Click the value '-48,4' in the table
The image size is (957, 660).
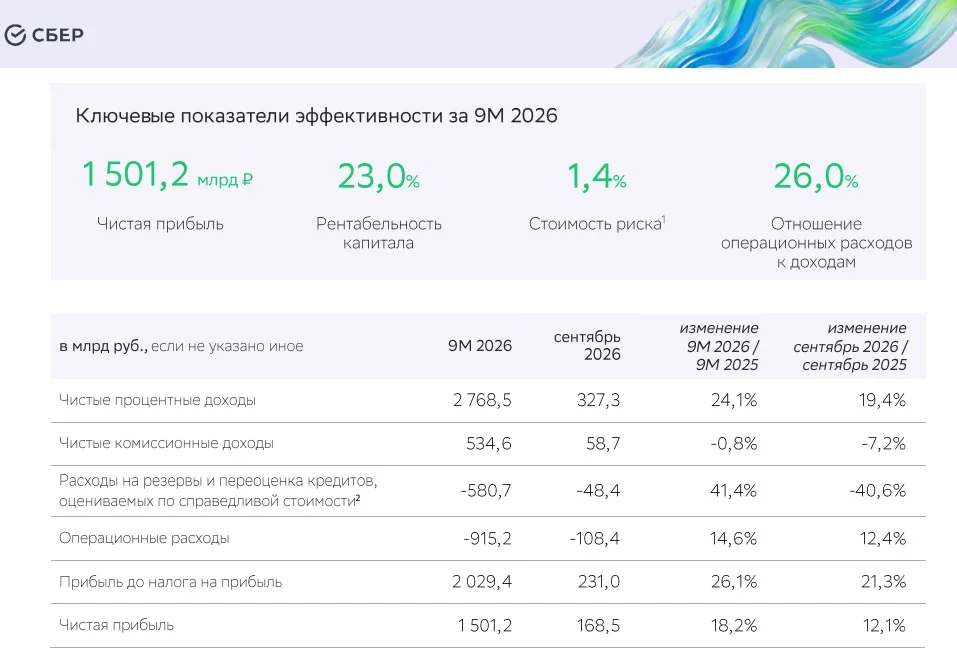point(598,490)
